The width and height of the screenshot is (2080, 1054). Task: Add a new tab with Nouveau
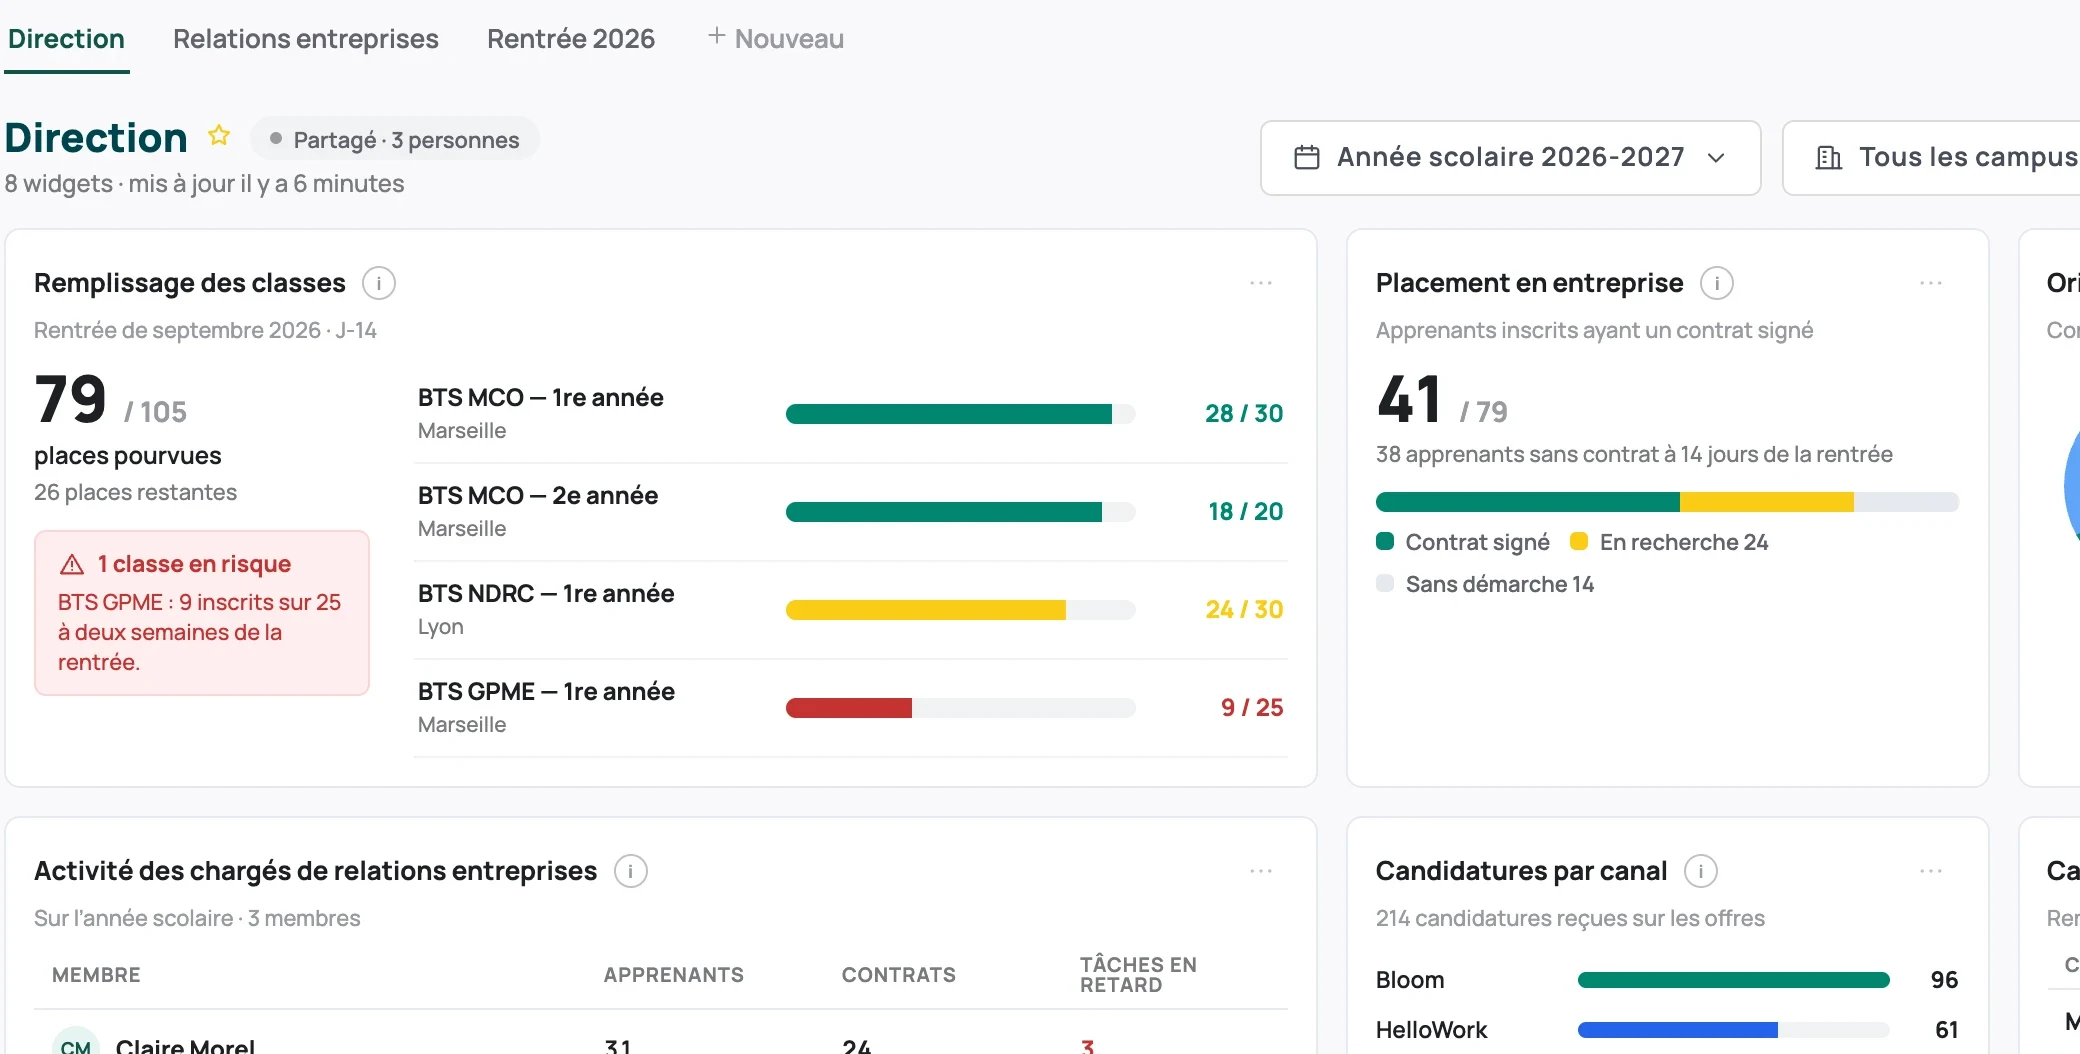[776, 39]
